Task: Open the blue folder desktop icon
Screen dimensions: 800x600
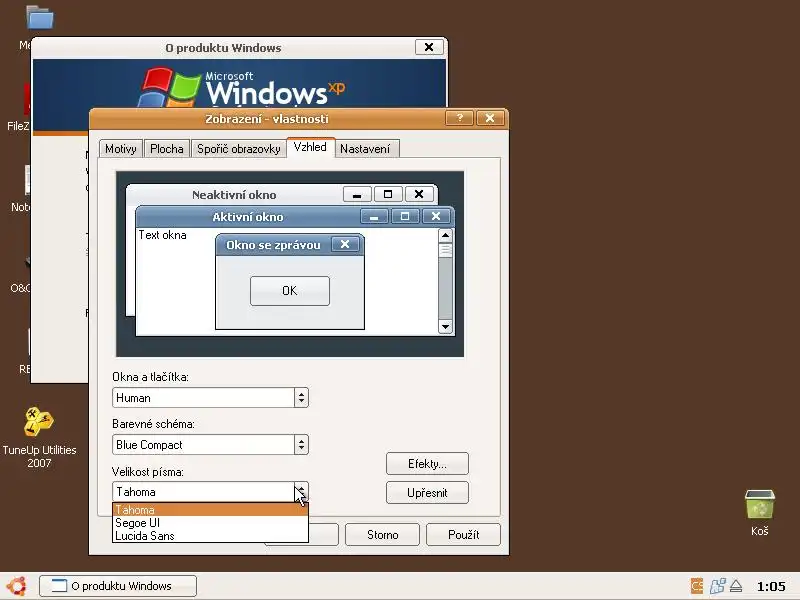Action: [40, 17]
